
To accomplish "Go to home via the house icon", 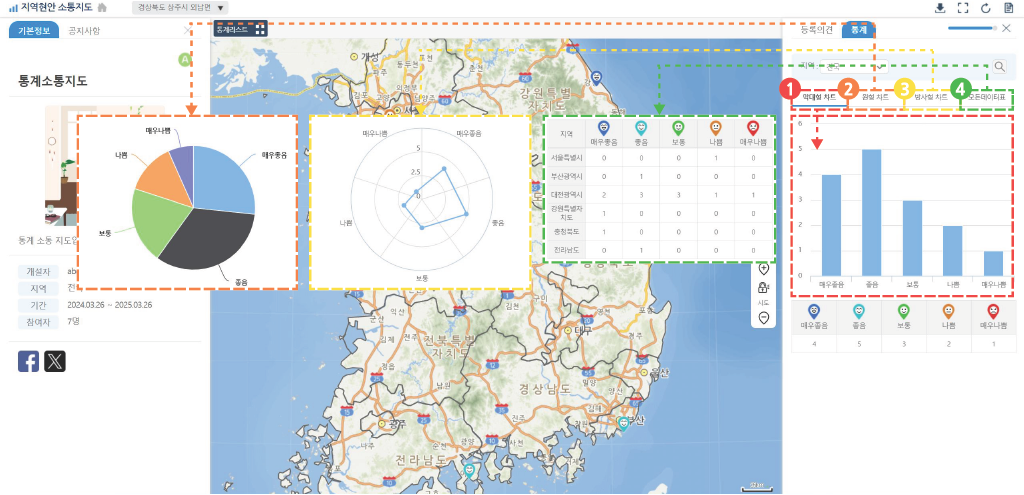I will [x=102, y=8].
